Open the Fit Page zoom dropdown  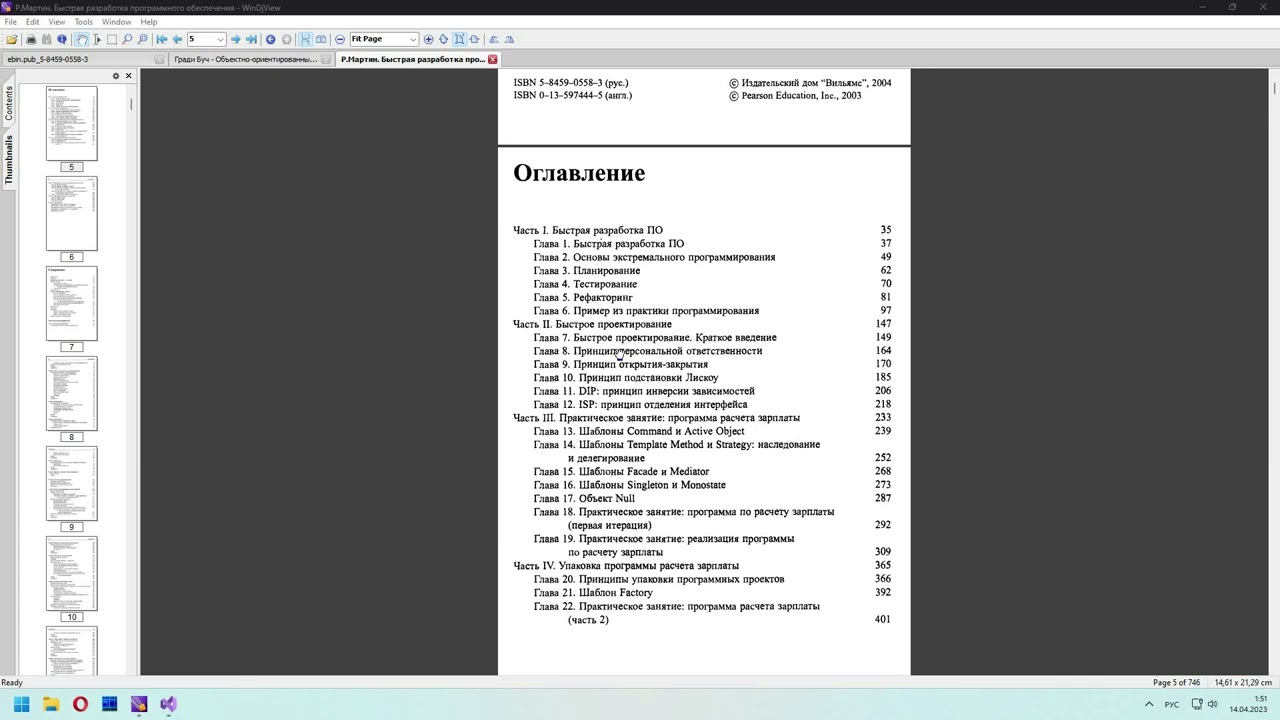(412, 39)
